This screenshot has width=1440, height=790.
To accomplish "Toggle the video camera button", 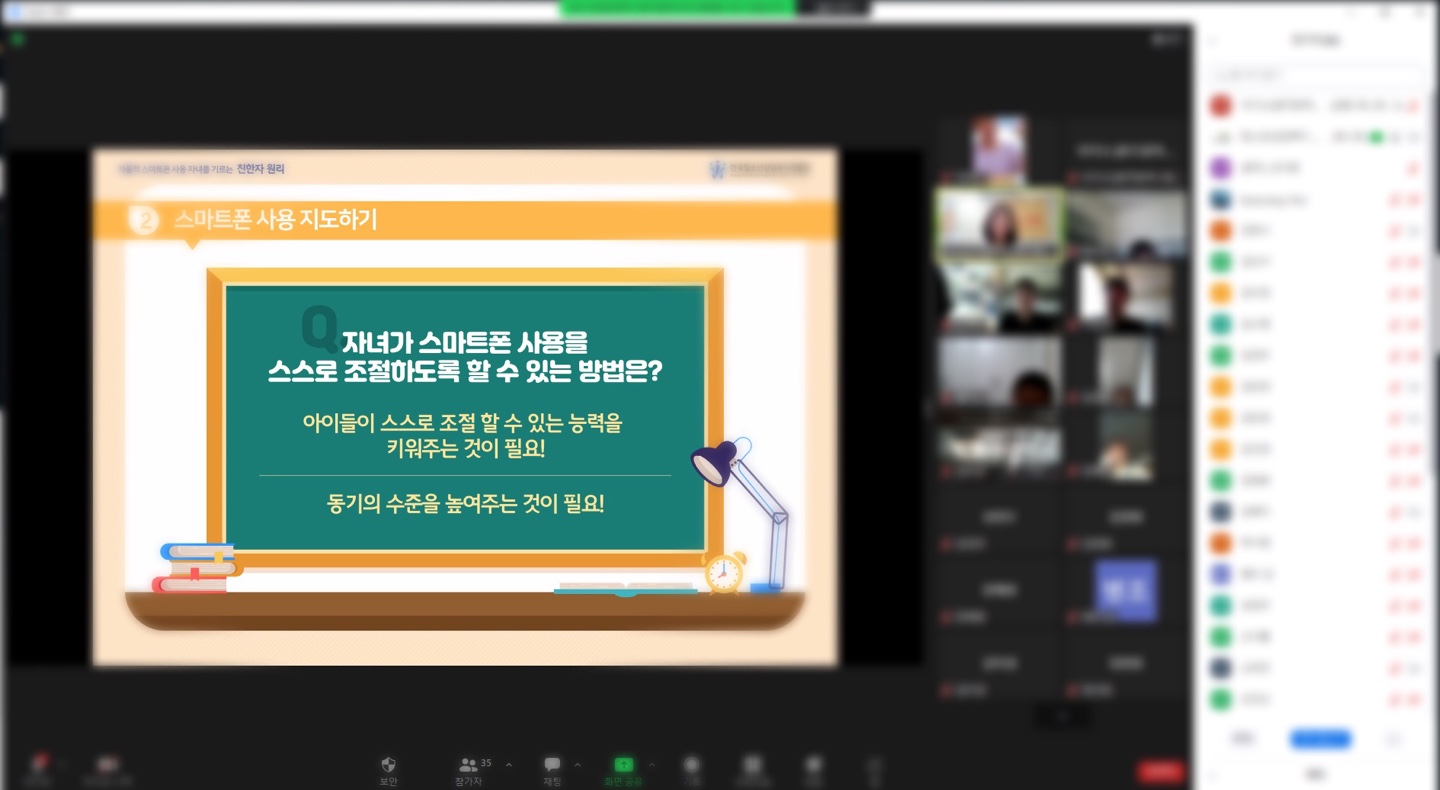I will (x=107, y=765).
